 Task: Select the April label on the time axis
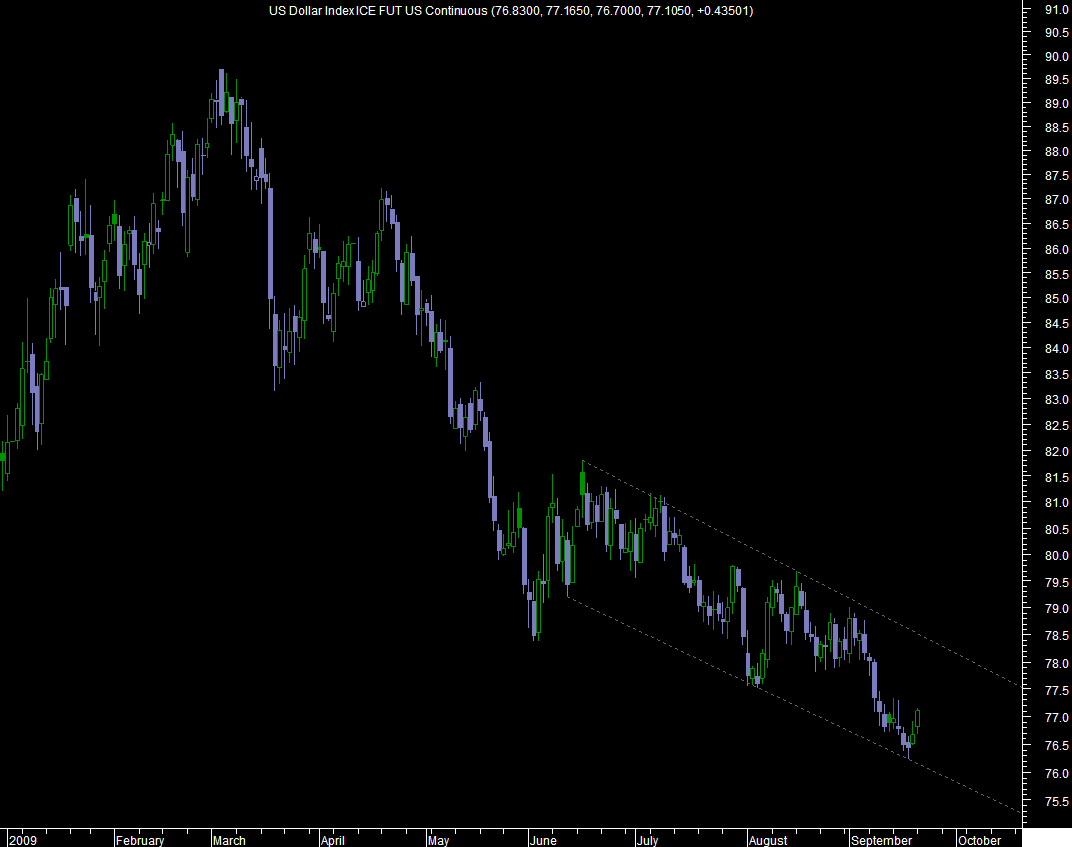(x=333, y=840)
